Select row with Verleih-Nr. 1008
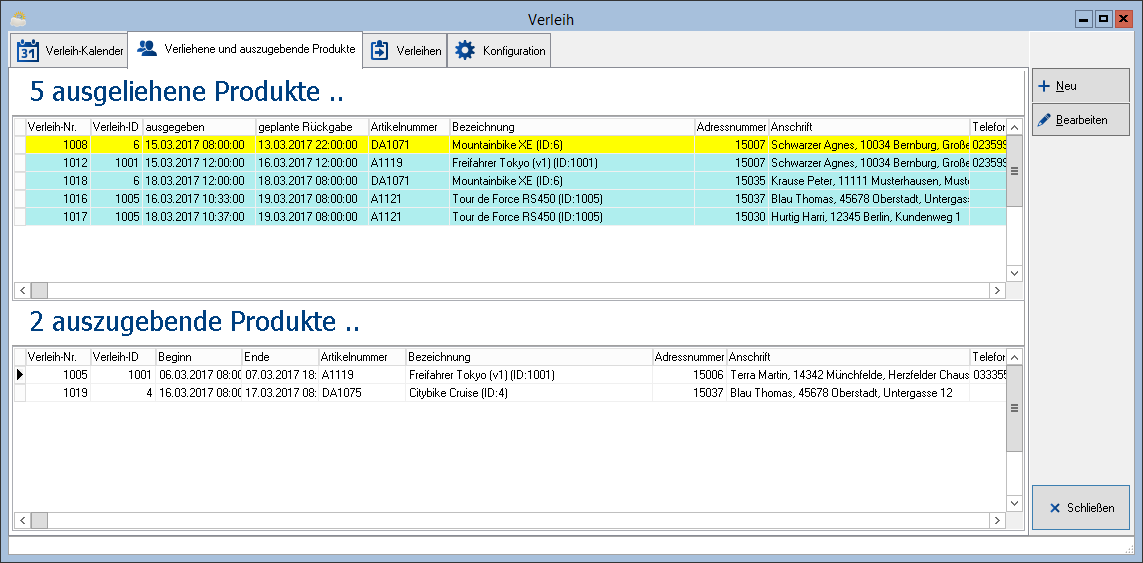The image size is (1143, 563). [x=510, y=144]
